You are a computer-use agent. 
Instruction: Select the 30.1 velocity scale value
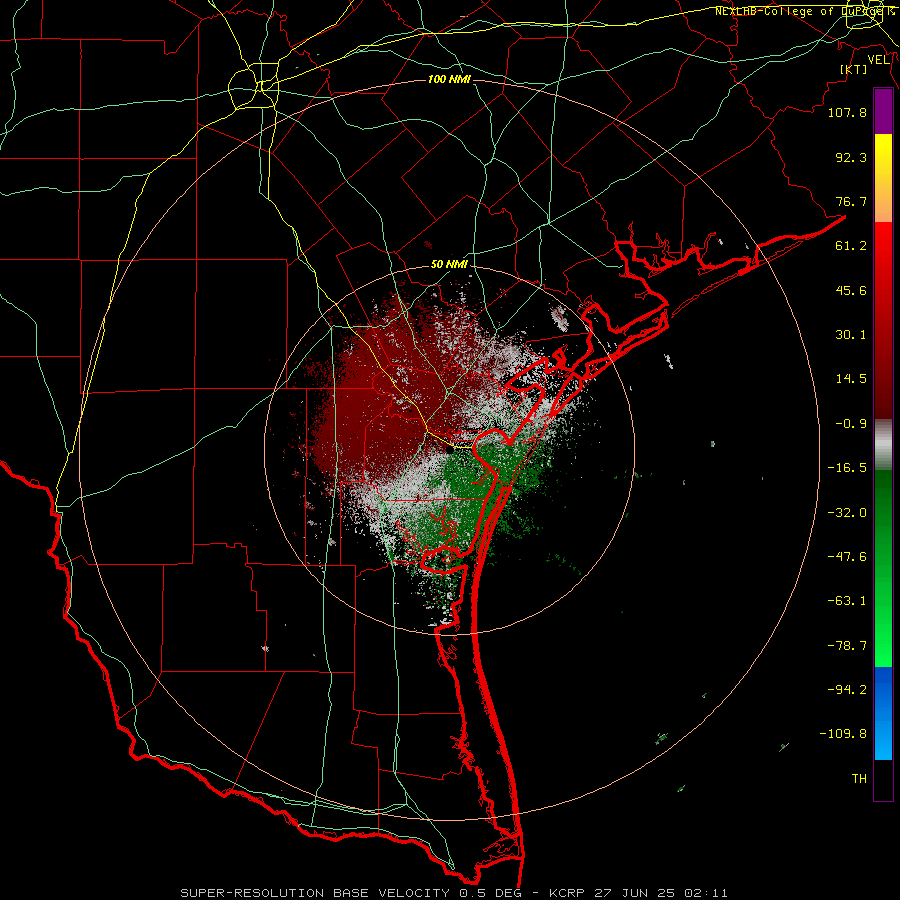click(x=851, y=335)
